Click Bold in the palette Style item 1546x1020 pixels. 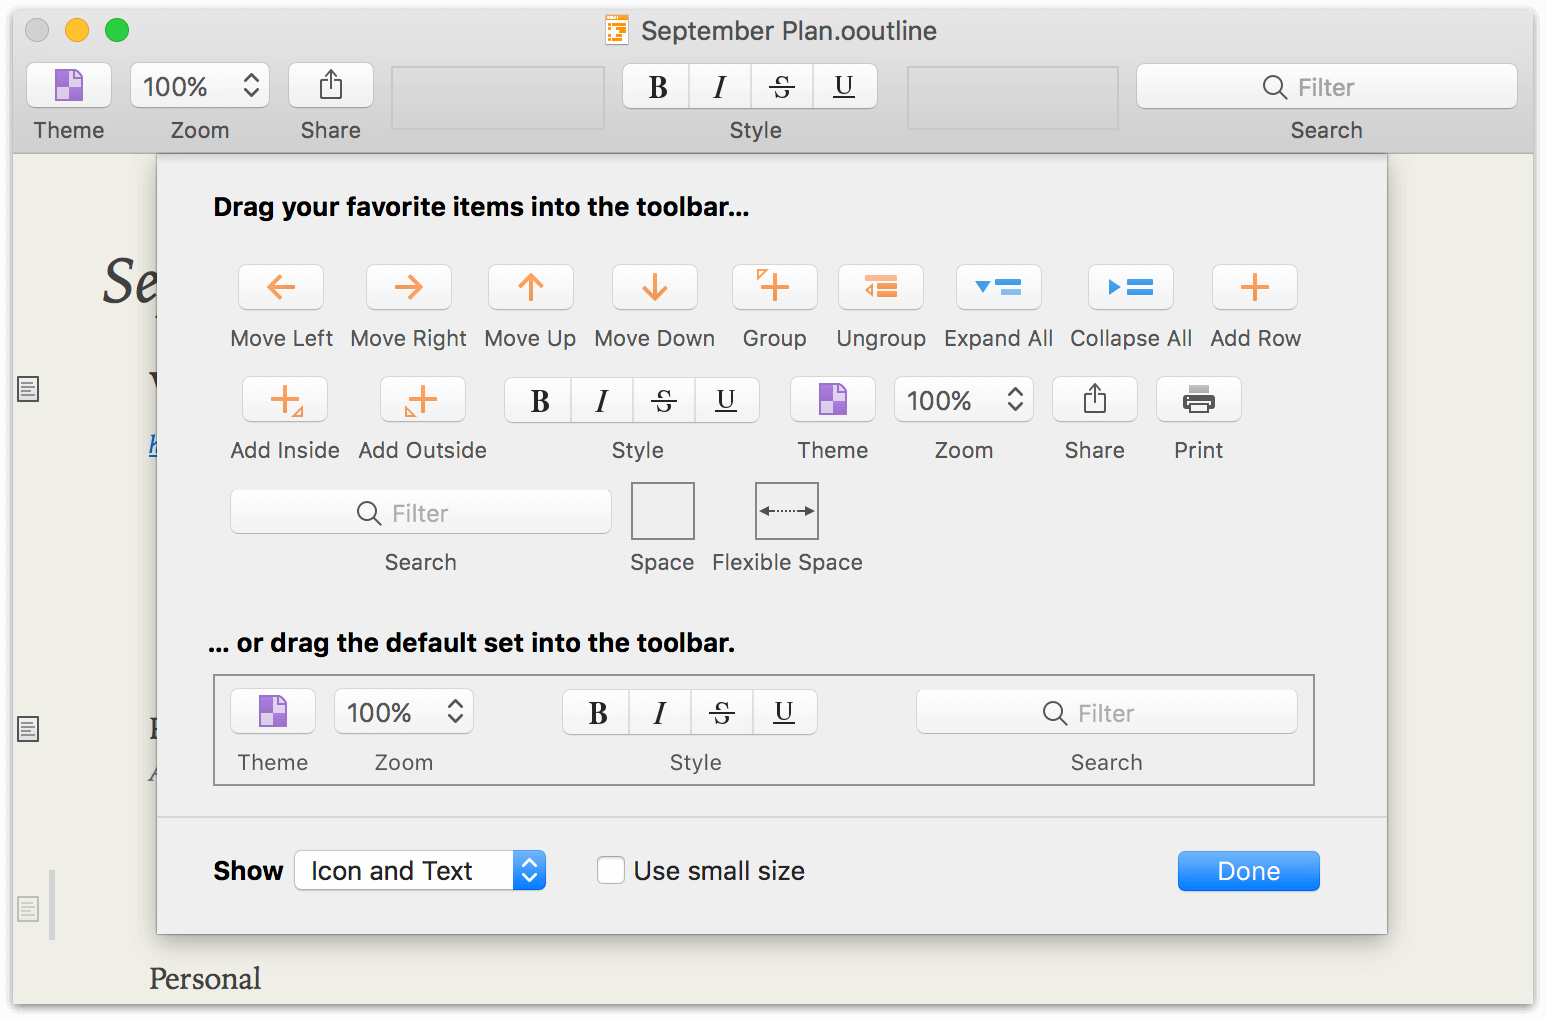tap(539, 400)
